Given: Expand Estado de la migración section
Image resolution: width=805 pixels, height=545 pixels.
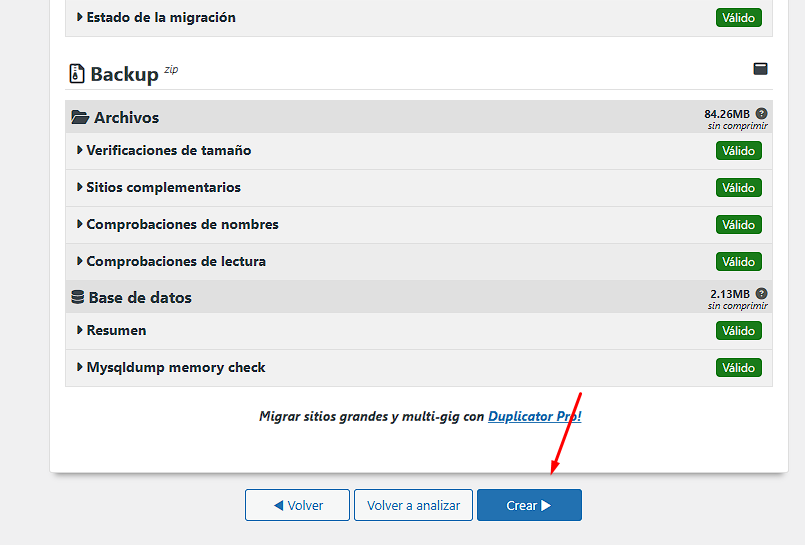Looking at the screenshot, I should (x=160, y=17).
